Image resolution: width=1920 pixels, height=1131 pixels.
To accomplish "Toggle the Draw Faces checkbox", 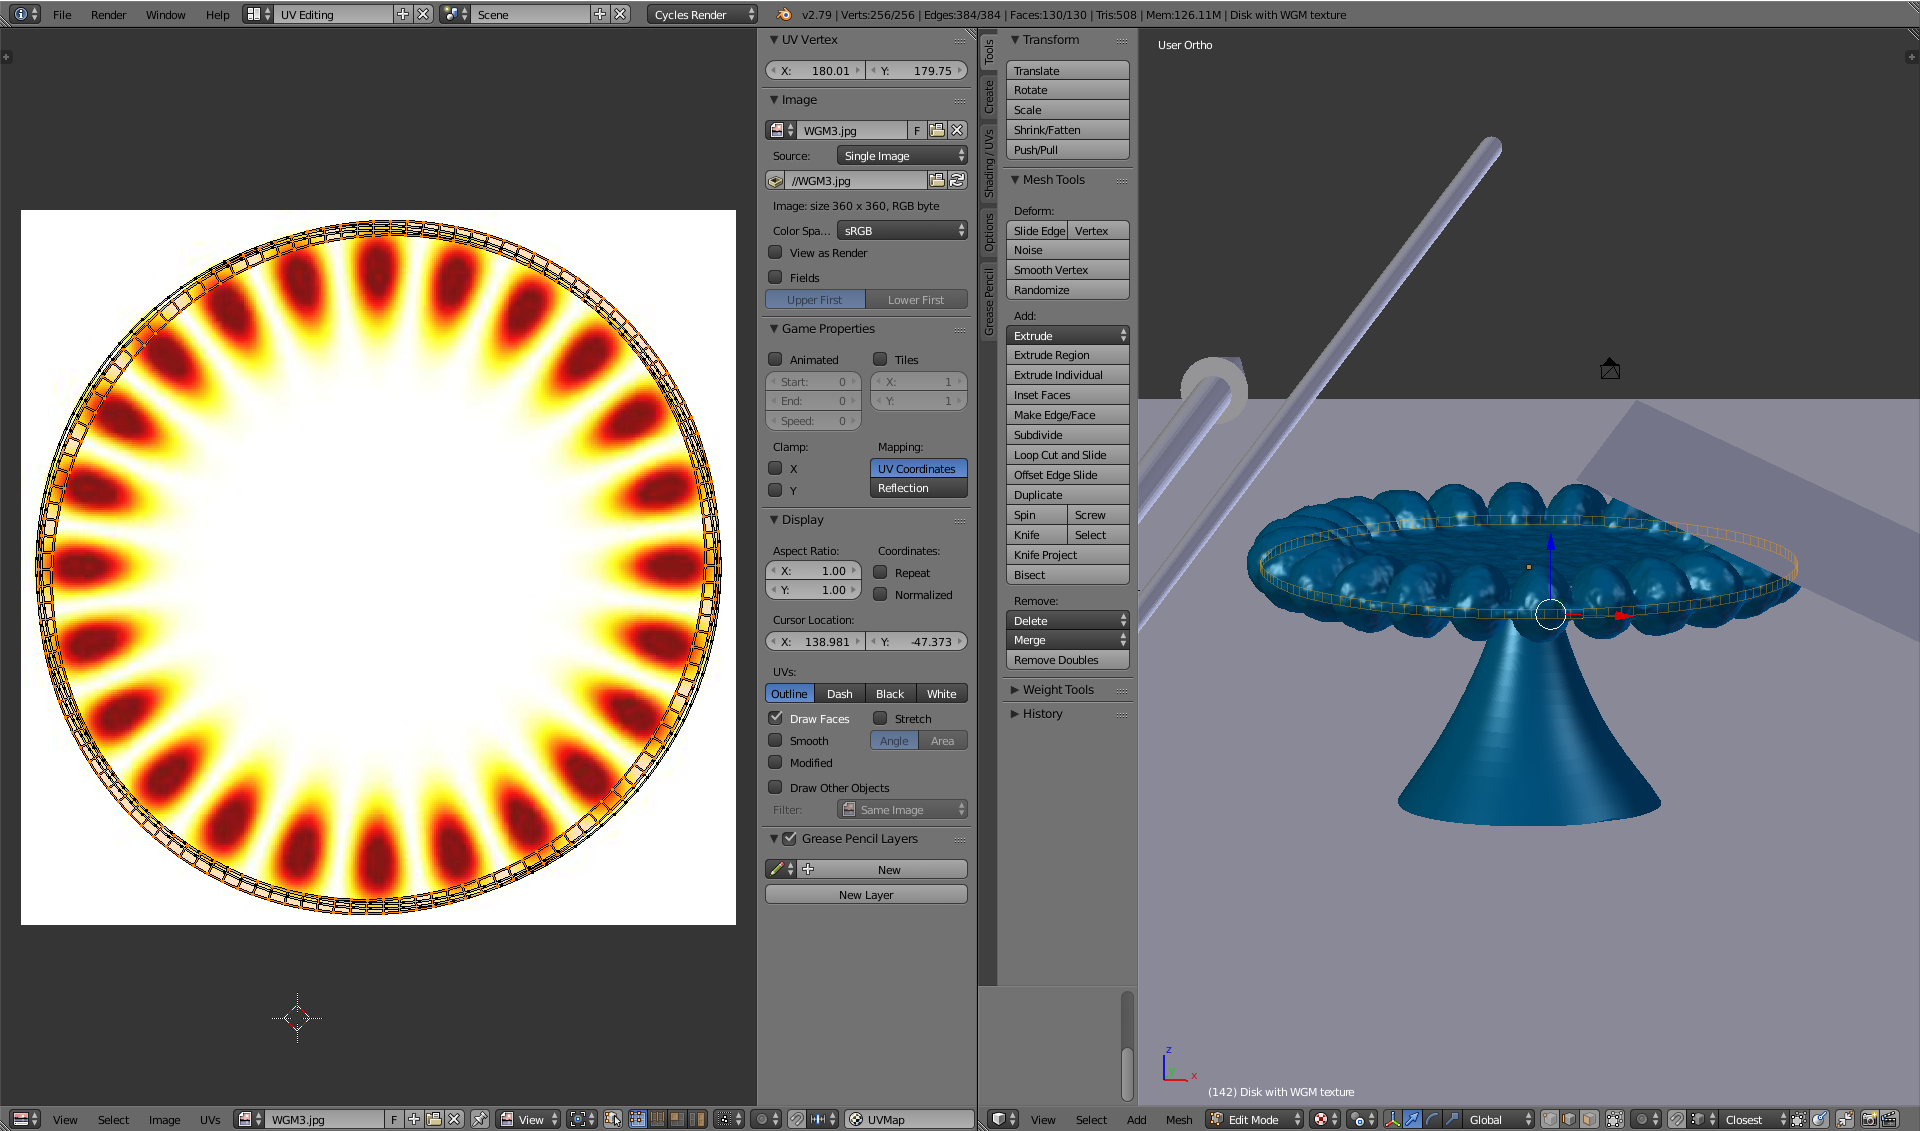I will point(776,718).
